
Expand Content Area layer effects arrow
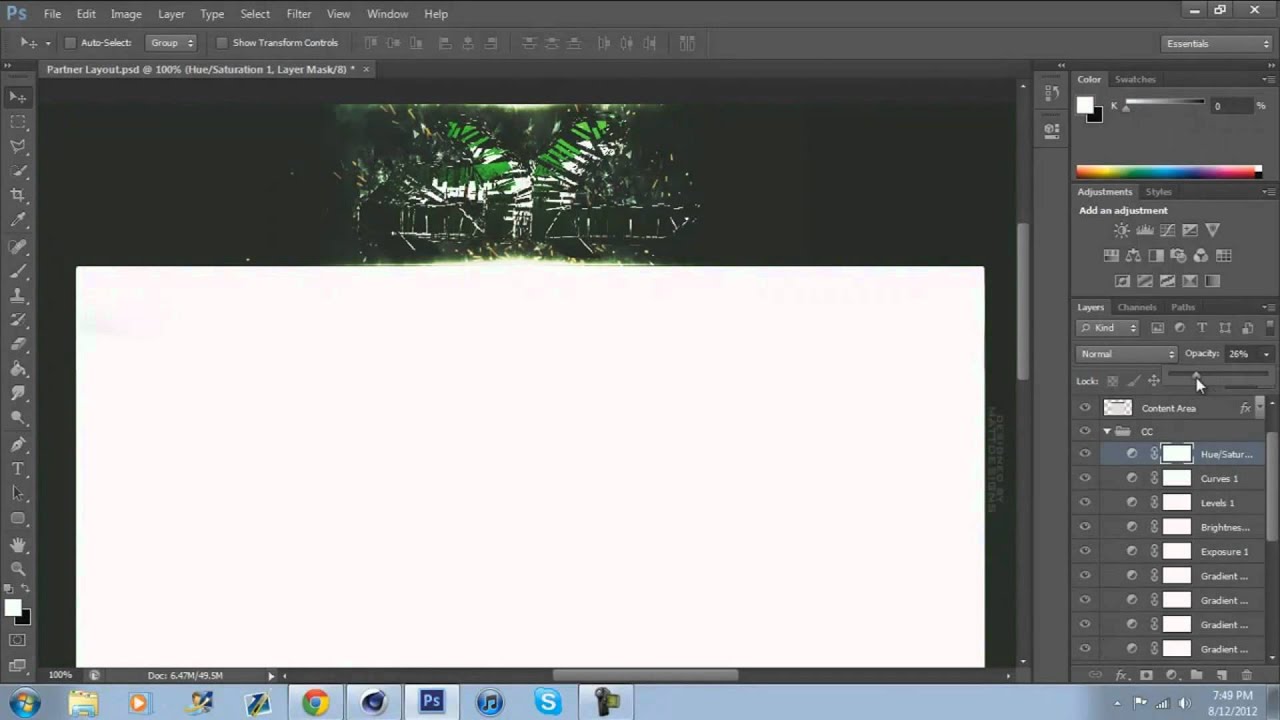1258,405
